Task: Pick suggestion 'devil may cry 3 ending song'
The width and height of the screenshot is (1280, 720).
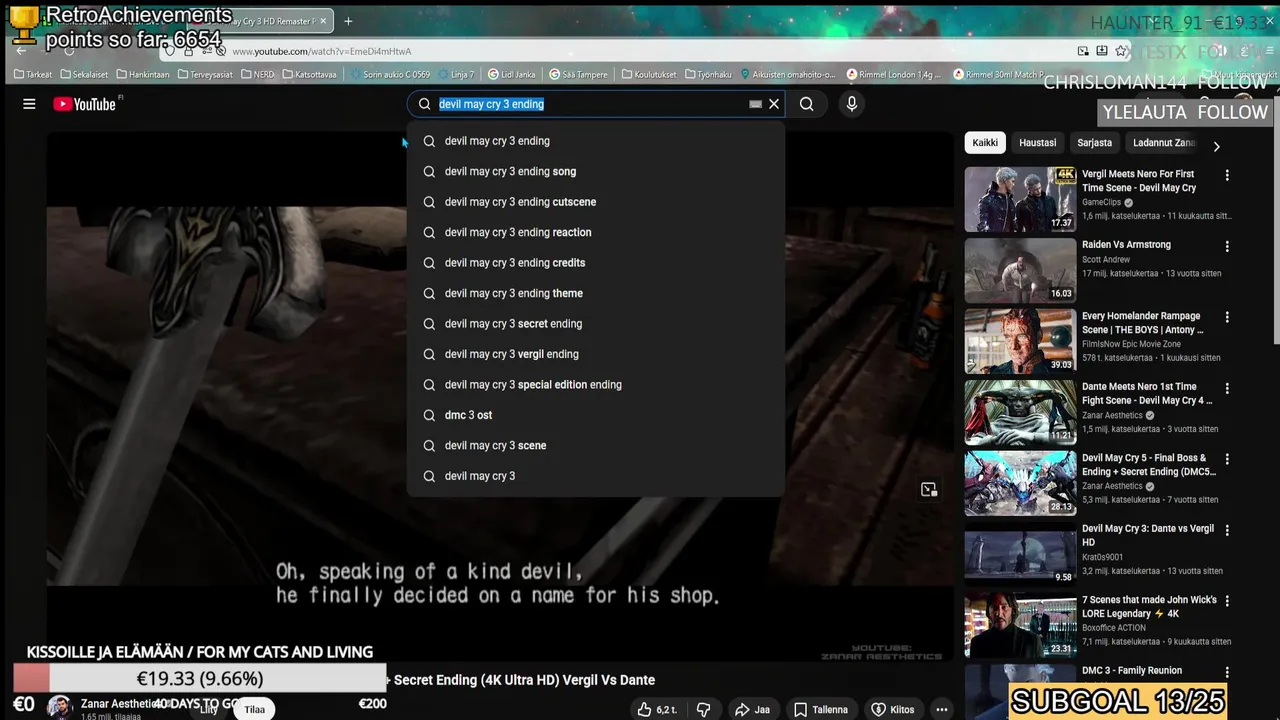Action: pos(596,171)
